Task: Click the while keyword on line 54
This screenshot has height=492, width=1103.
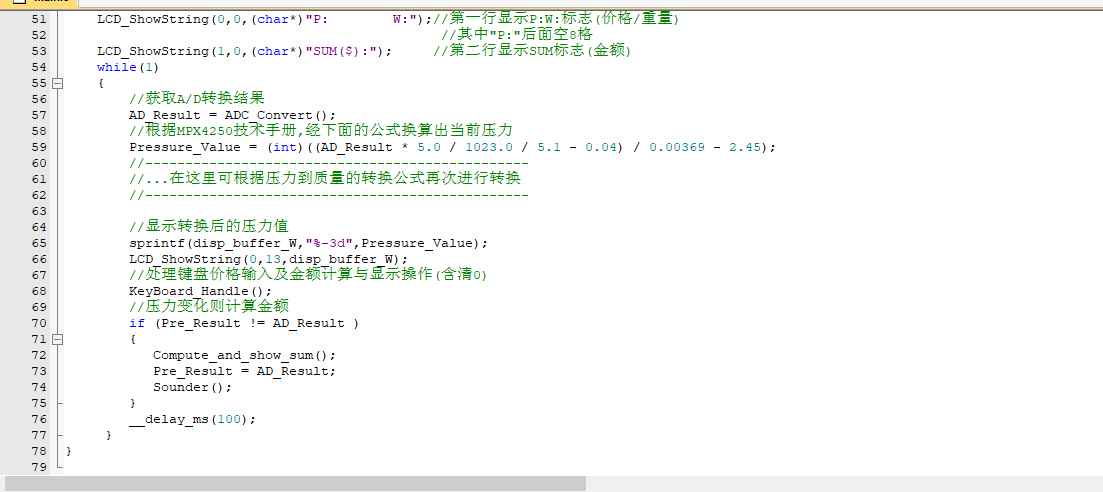Action: [116, 67]
